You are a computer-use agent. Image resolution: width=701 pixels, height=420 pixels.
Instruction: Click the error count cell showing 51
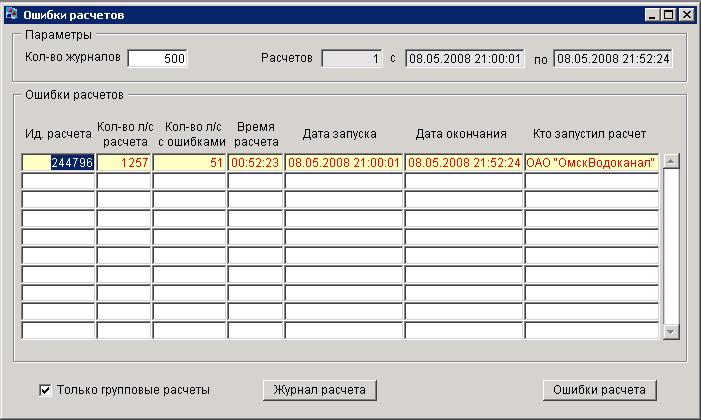coord(189,162)
